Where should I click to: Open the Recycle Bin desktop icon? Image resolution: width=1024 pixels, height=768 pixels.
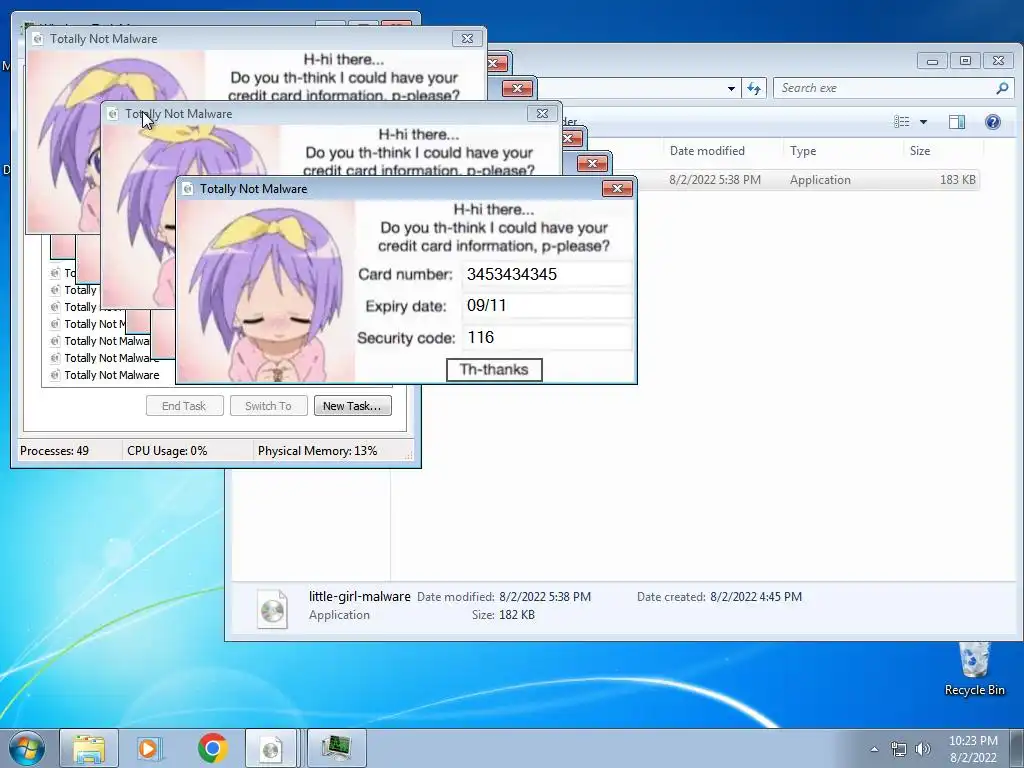click(x=974, y=669)
